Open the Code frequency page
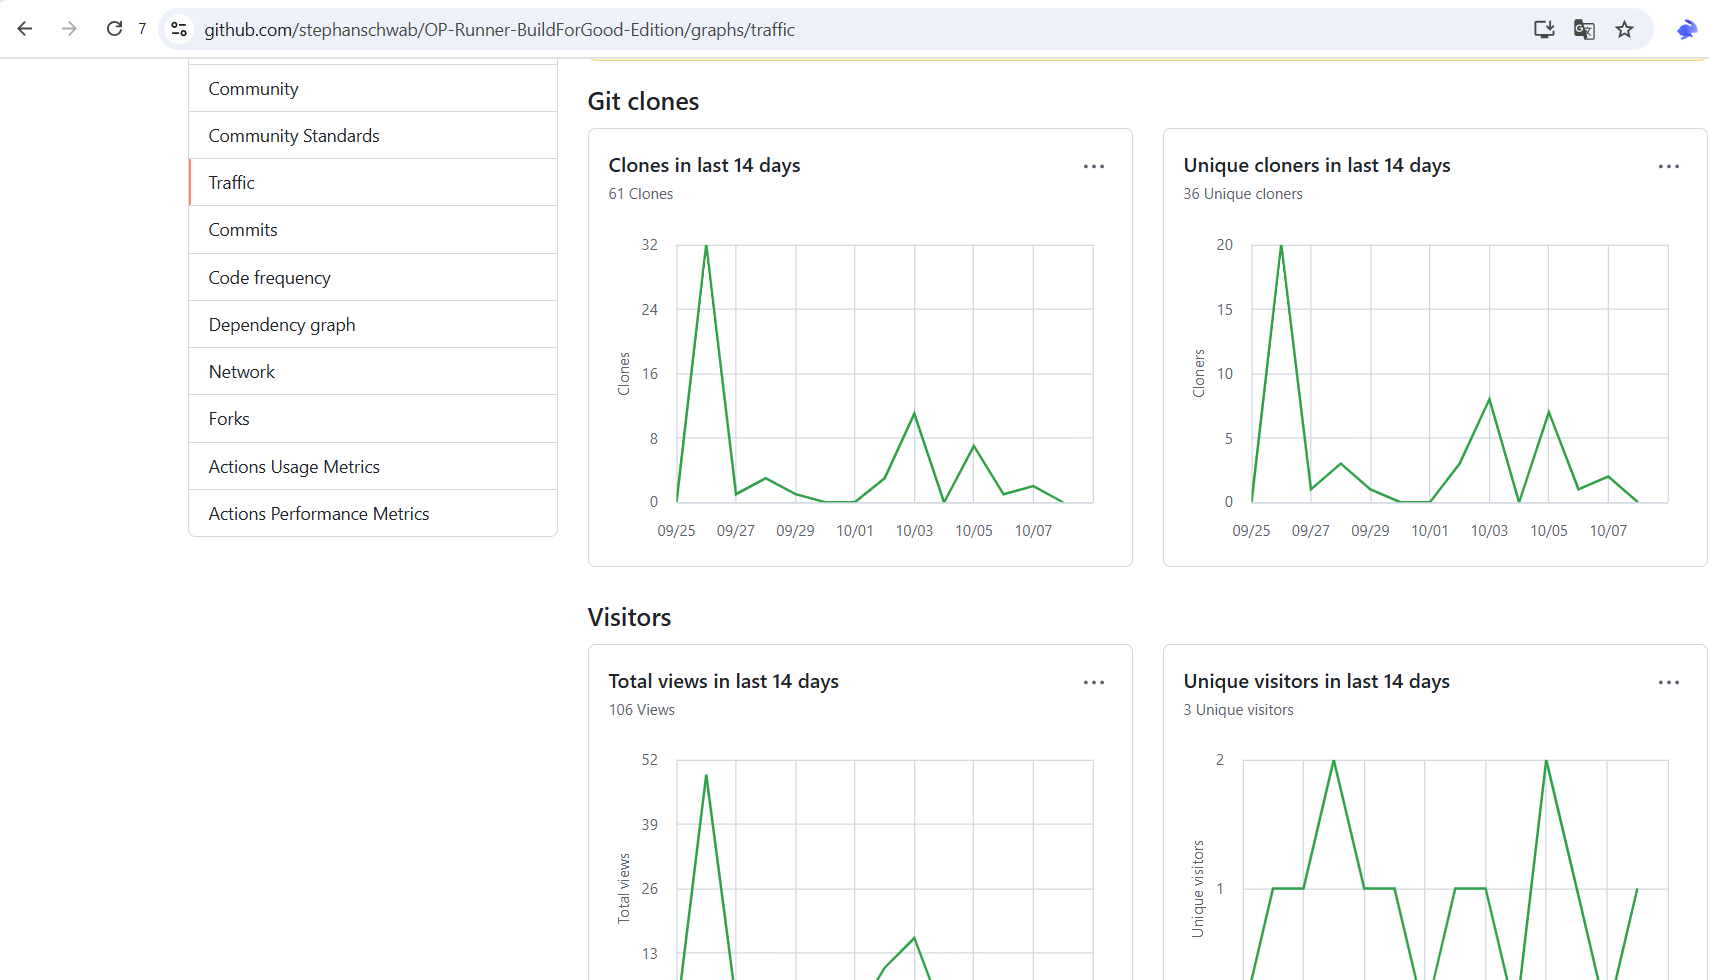1709x980 pixels. (x=269, y=278)
